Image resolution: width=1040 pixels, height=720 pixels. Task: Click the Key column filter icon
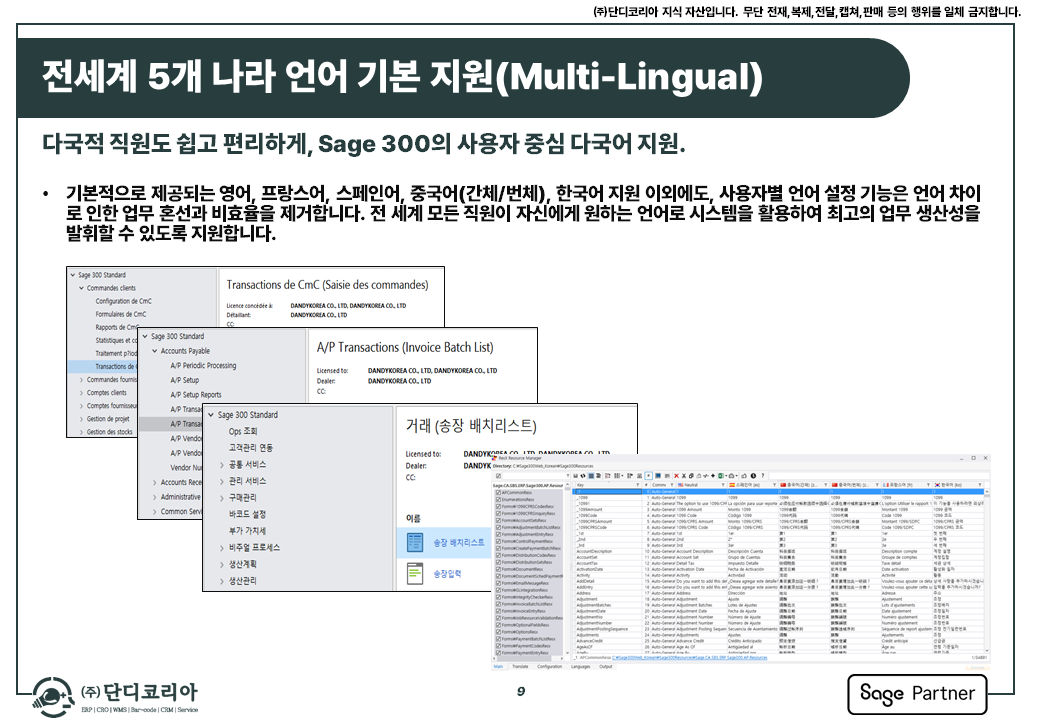click(637, 485)
